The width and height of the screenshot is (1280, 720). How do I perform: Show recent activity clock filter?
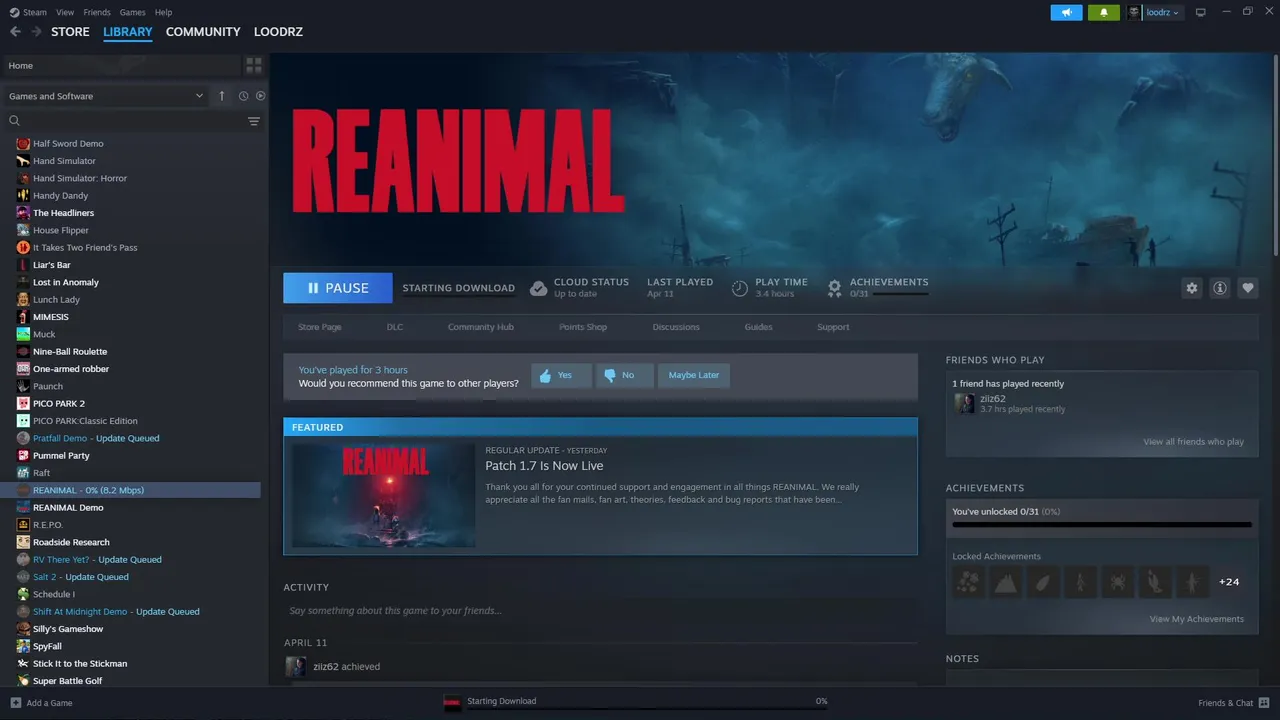tap(243, 96)
